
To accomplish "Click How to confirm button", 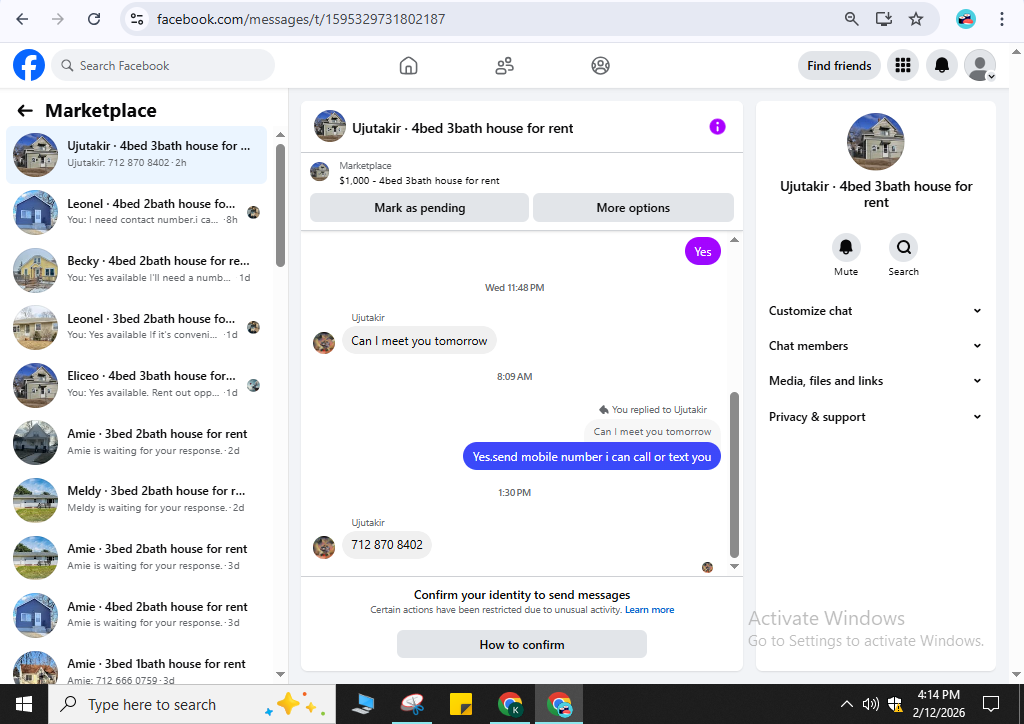I will tap(522, 644).
